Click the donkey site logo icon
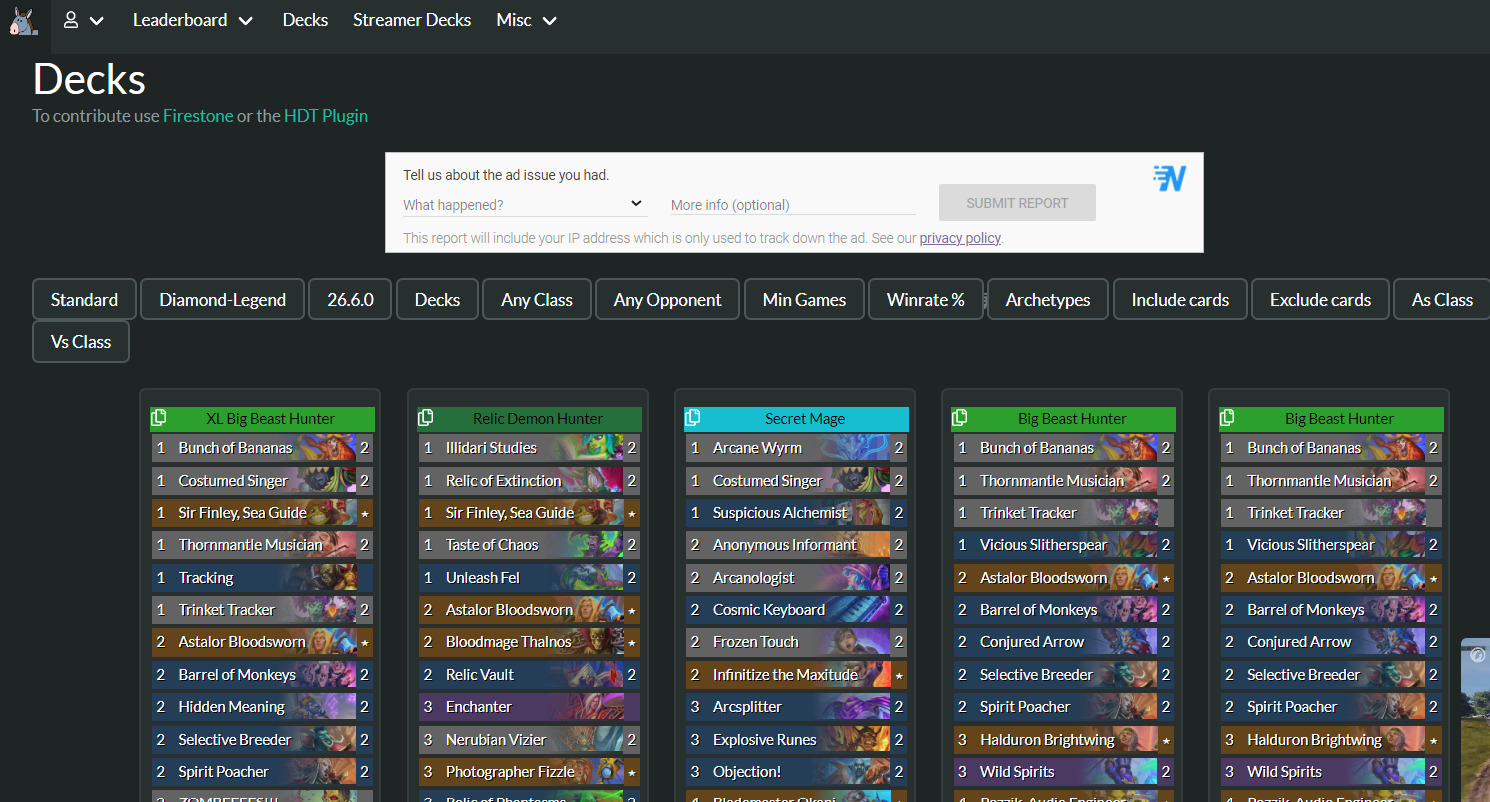 pyautogui.click(x=23, y=20)
